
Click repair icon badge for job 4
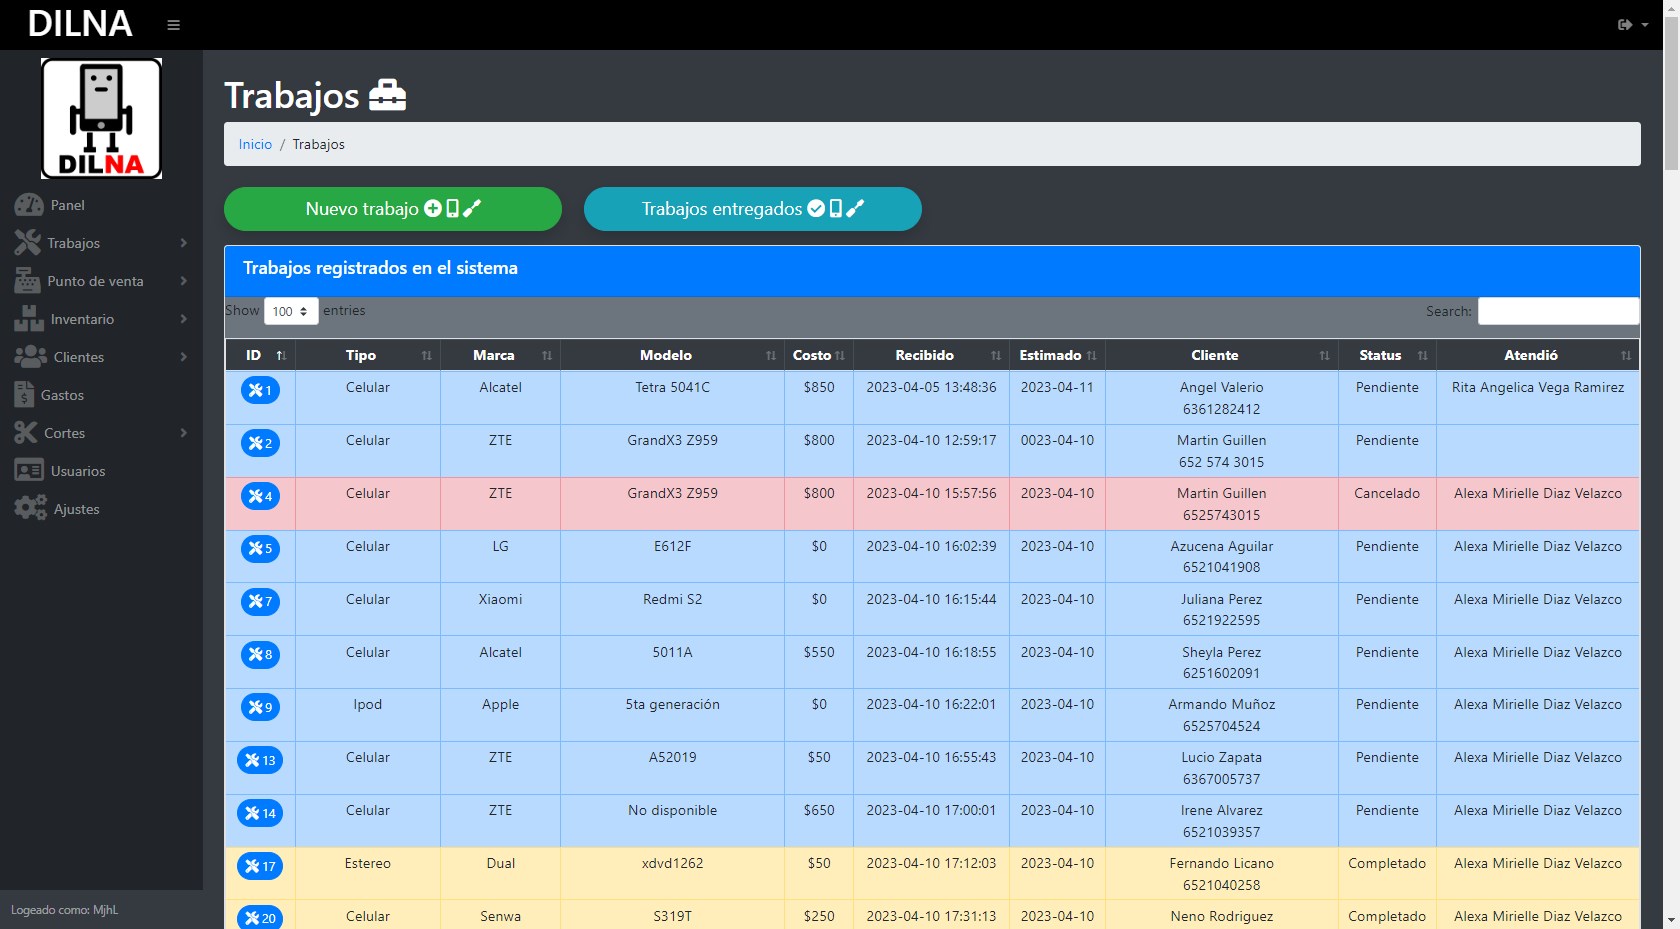coord(260,496)
